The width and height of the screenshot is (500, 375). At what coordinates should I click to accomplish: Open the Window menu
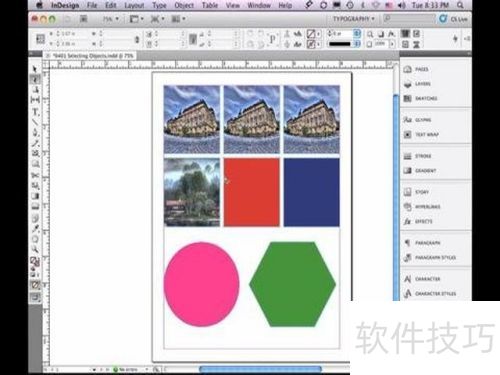coord(259,5)
